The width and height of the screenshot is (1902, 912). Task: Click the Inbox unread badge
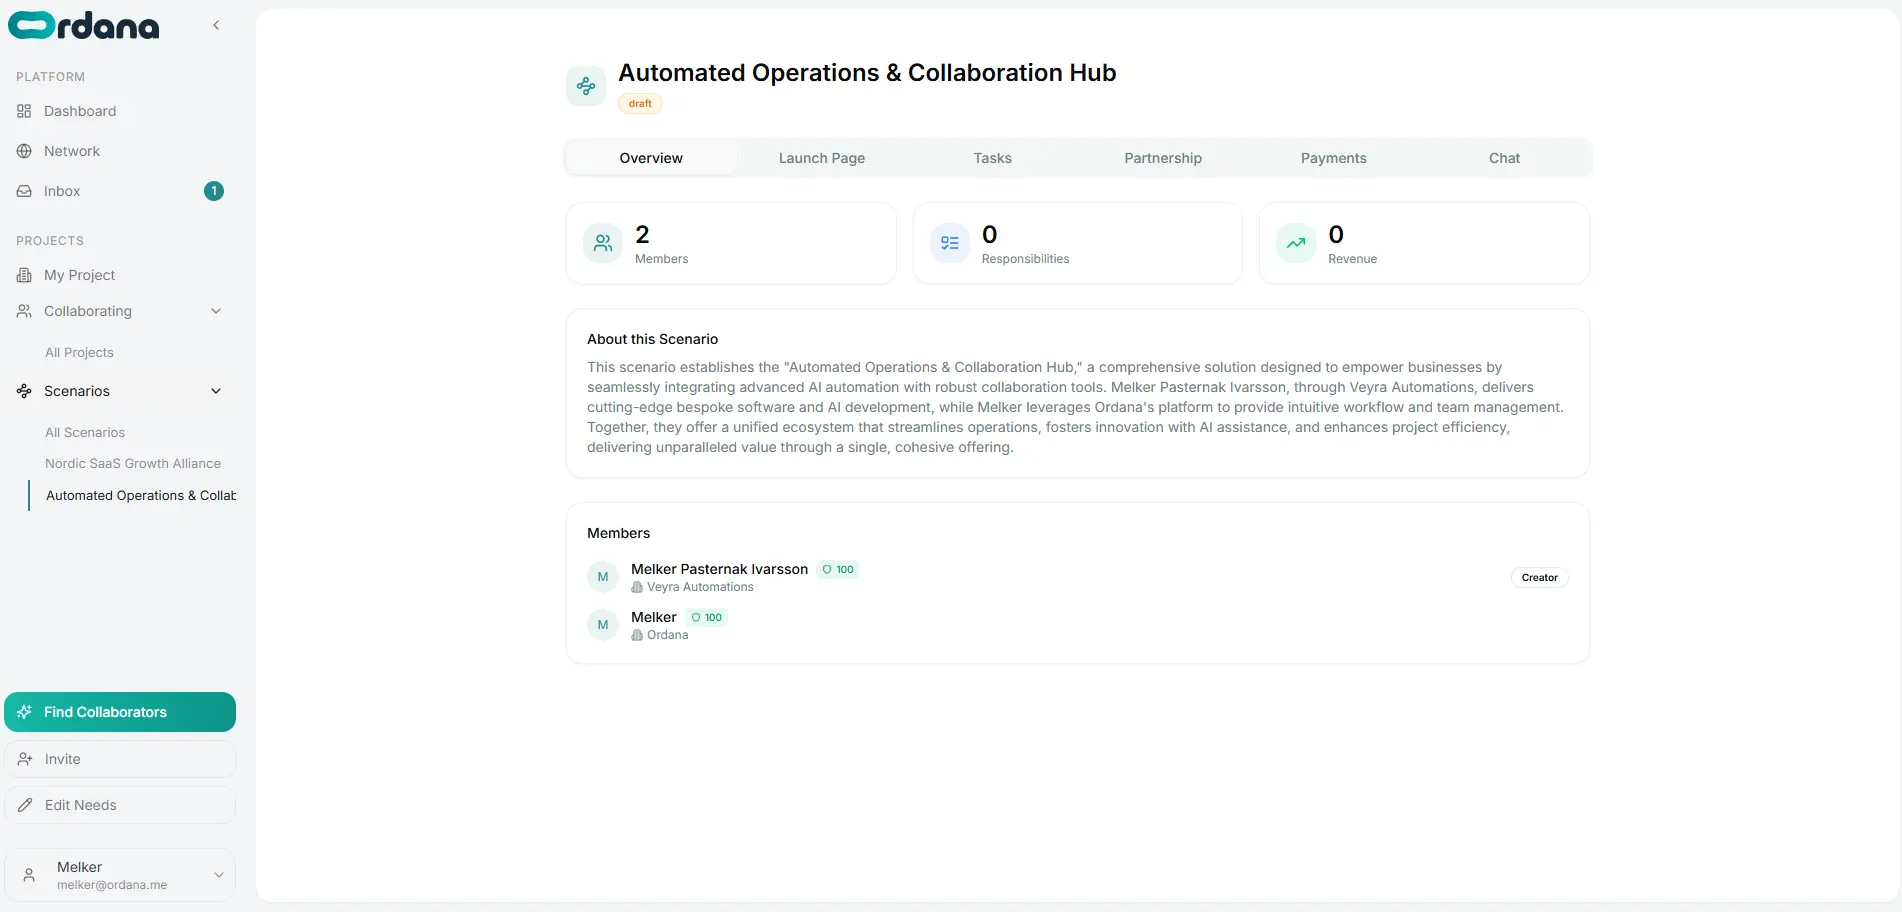(x=214, y=191)
